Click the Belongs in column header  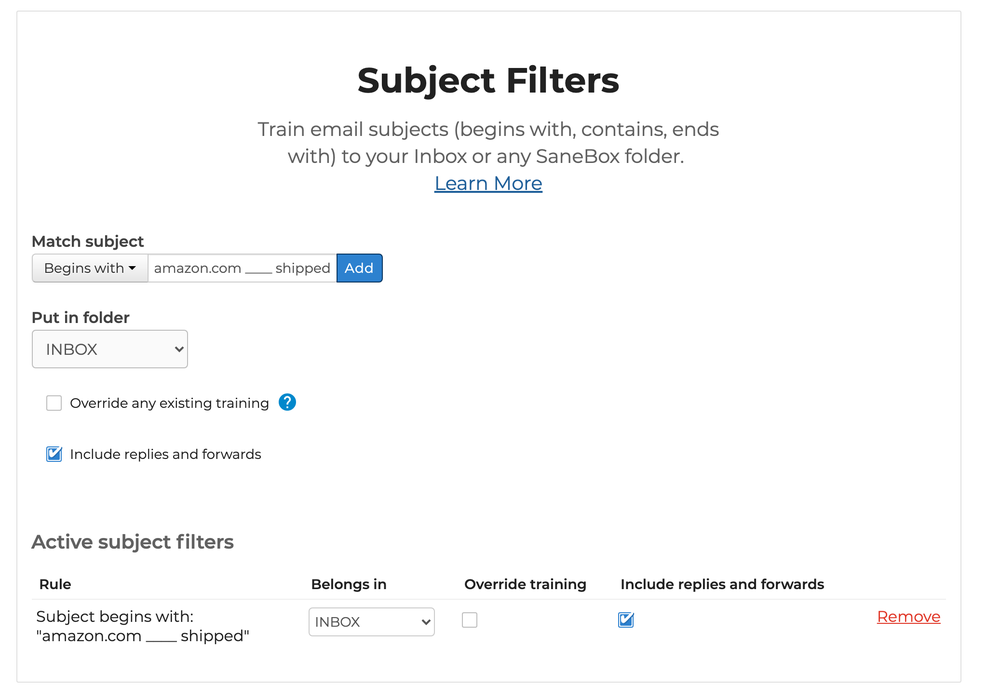tap(348, 584)
